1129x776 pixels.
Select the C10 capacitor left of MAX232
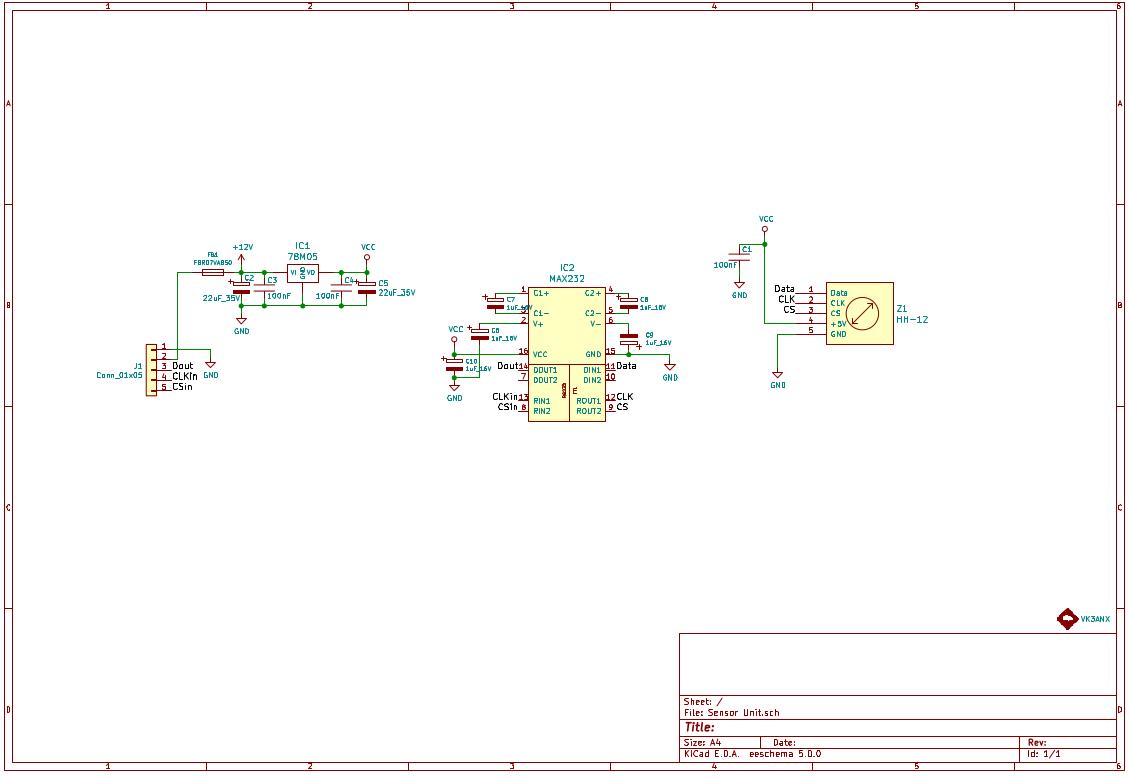click(x=455, y=365)
